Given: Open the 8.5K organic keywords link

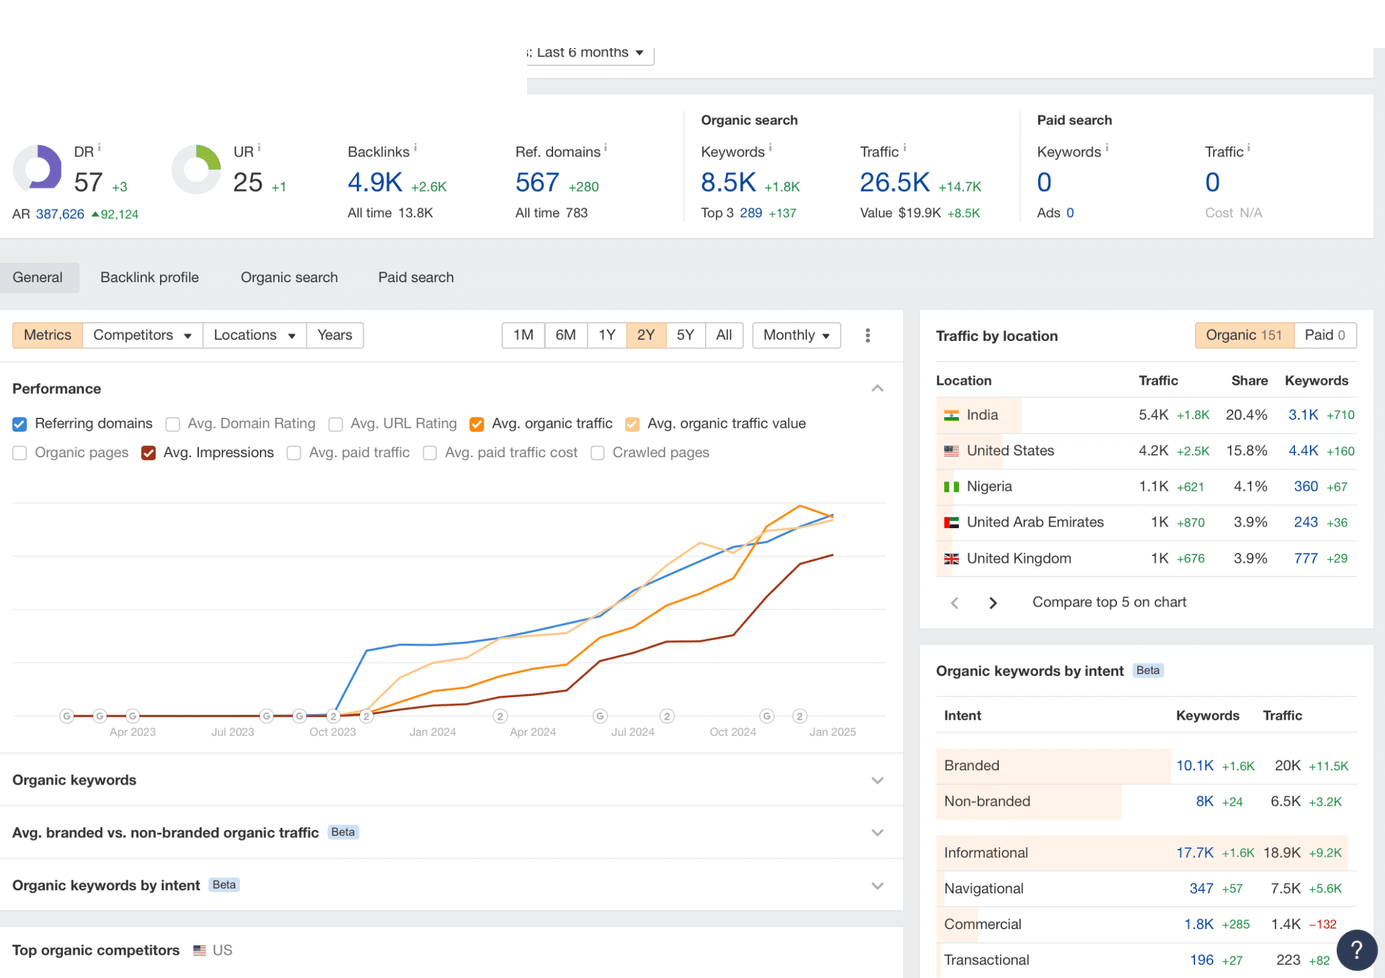Looking at the screenshot, I should [x=728, y=182].
